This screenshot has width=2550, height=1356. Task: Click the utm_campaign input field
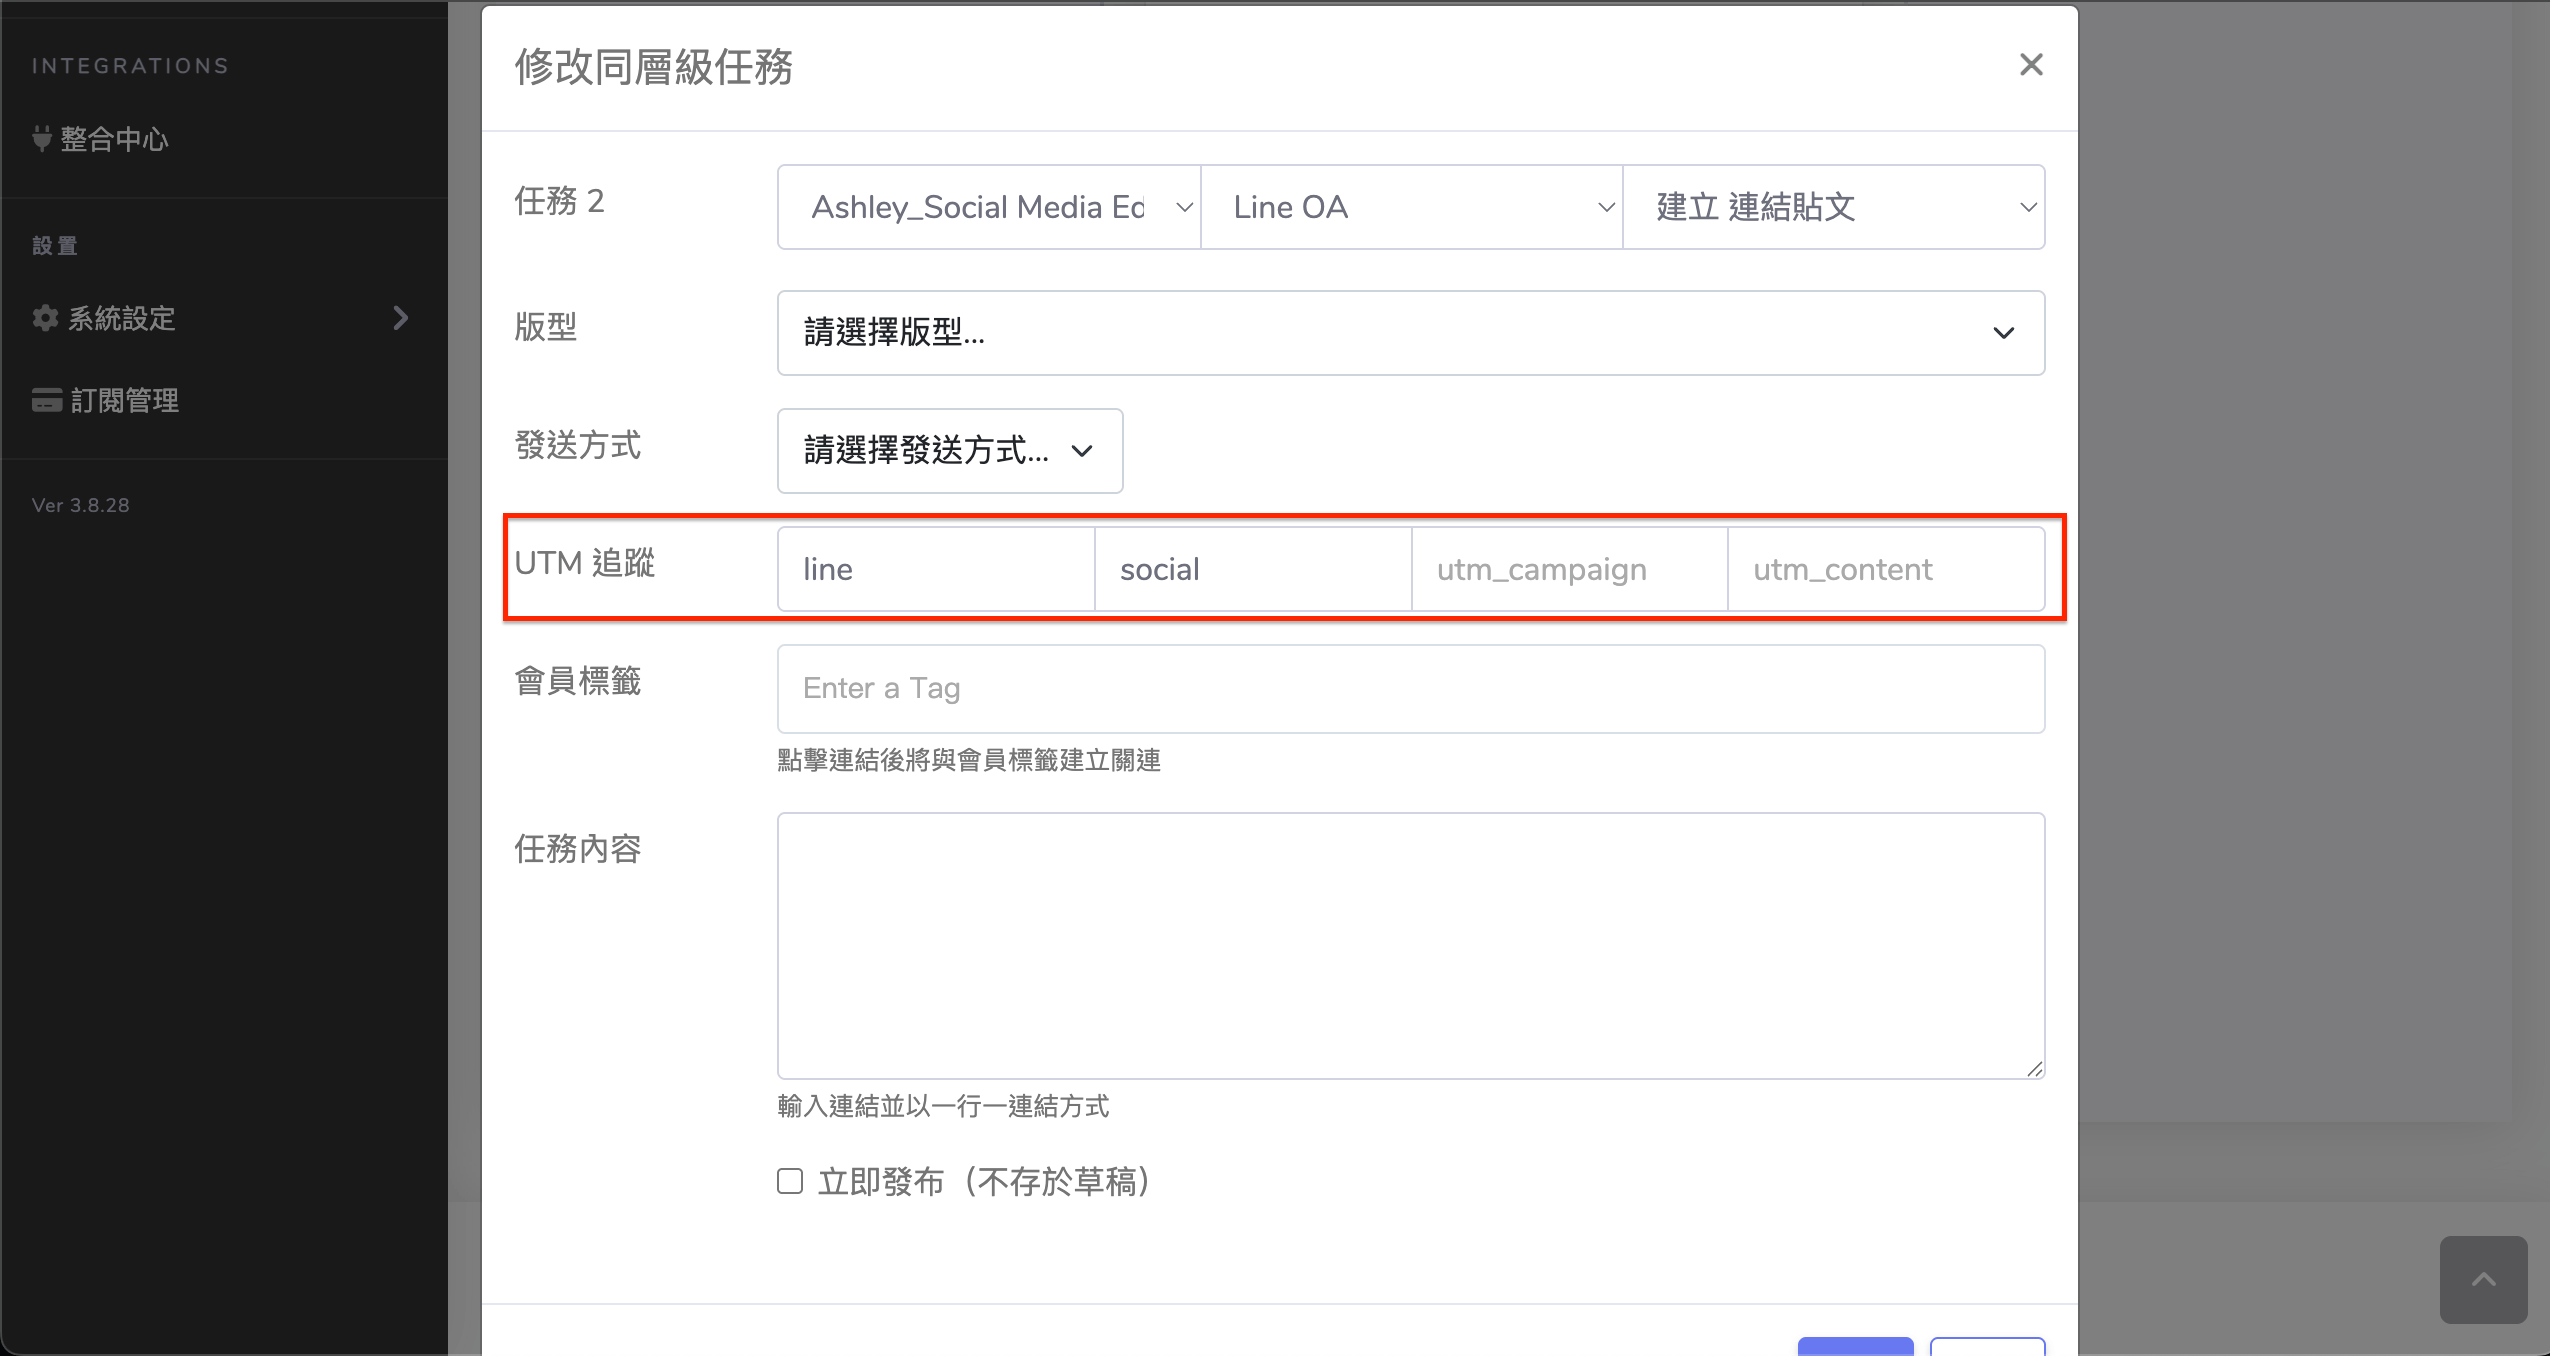pos(1568,569)
